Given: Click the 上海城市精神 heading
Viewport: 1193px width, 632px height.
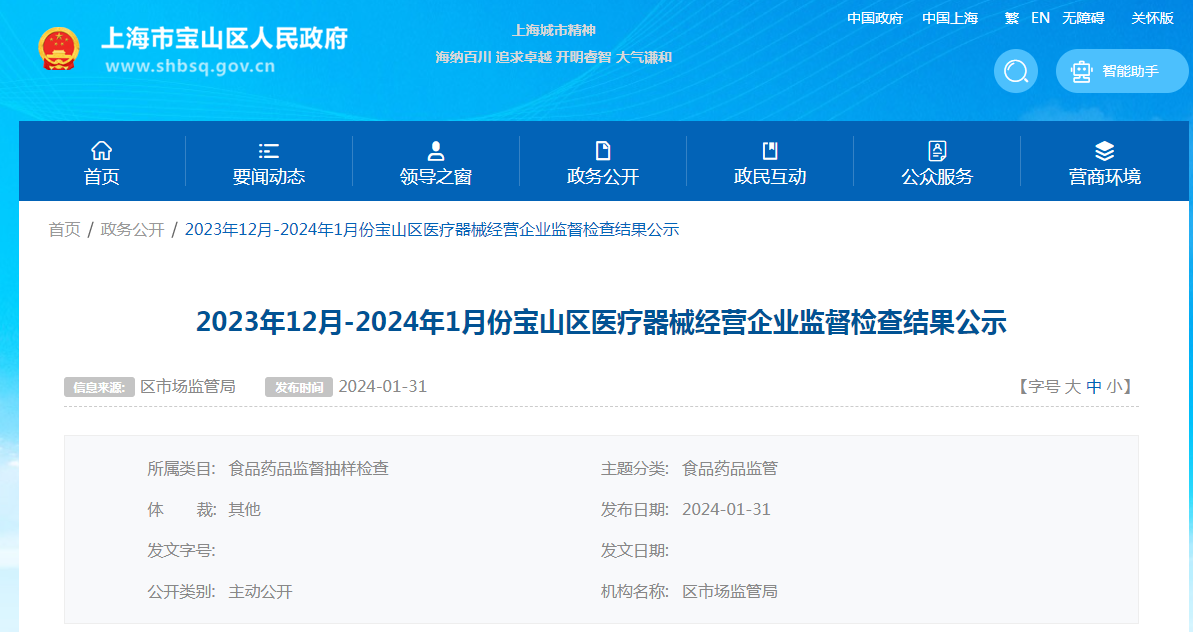Looking at the screenshot, I should click(553, 30).
